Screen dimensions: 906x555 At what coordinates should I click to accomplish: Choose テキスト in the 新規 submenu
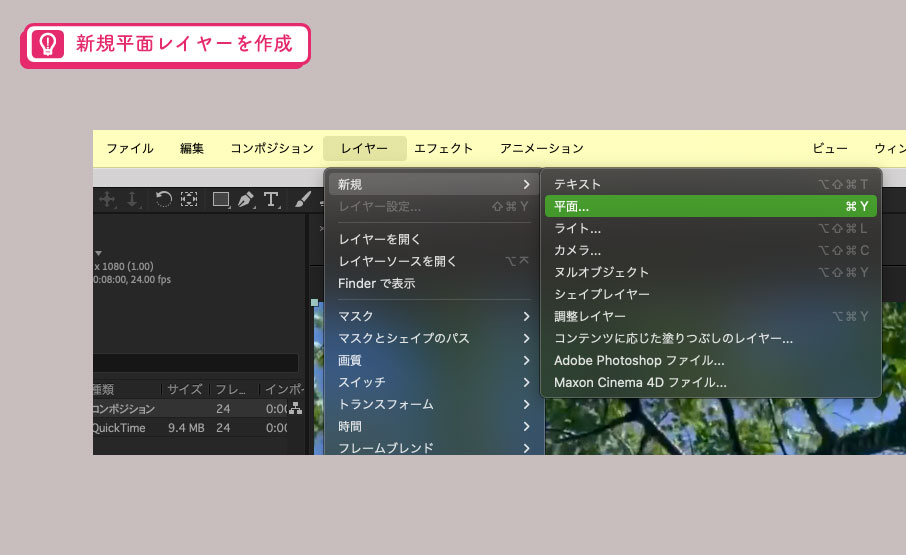711,184
